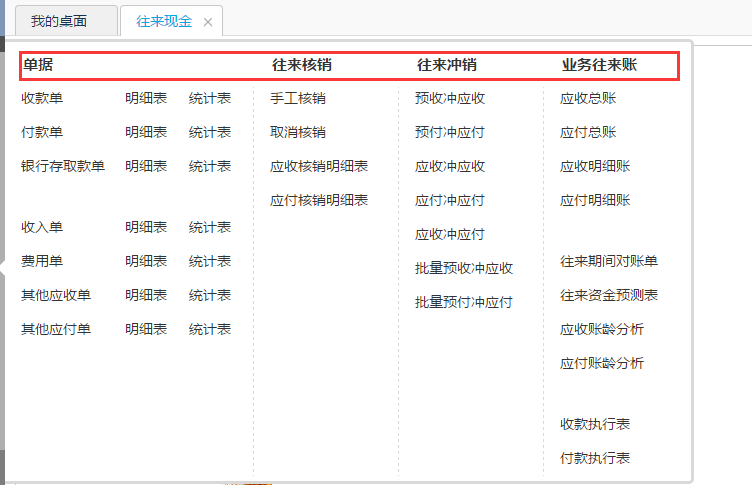Open 统计表 for 费用单

(210, 261)
